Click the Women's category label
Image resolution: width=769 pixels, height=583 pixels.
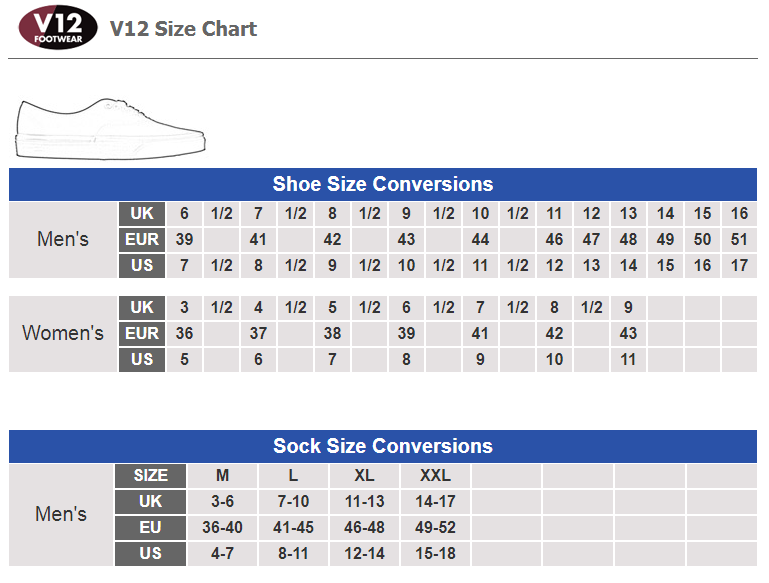pos(63,333)
